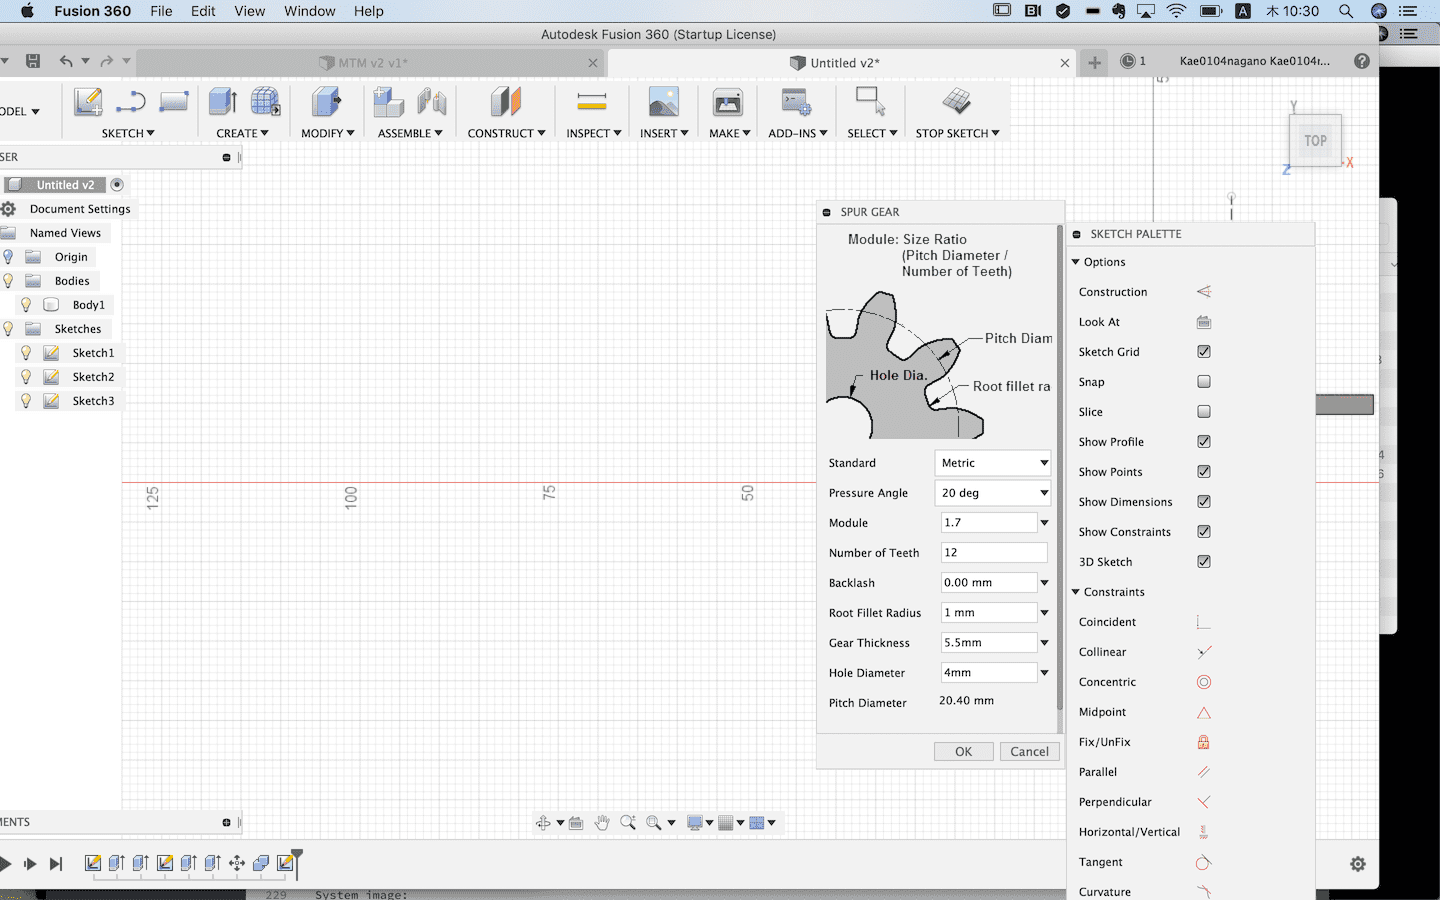Image resolution: width=1440 pixels, height=900 pixels.
Task: Toggle the 3D Sketch checkbox
Action: 1204,562
